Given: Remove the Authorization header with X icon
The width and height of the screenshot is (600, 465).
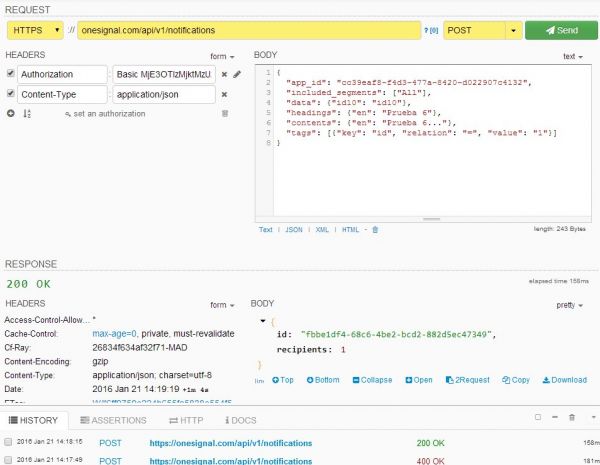Looking at the screenshot, I should coord(225,74).
